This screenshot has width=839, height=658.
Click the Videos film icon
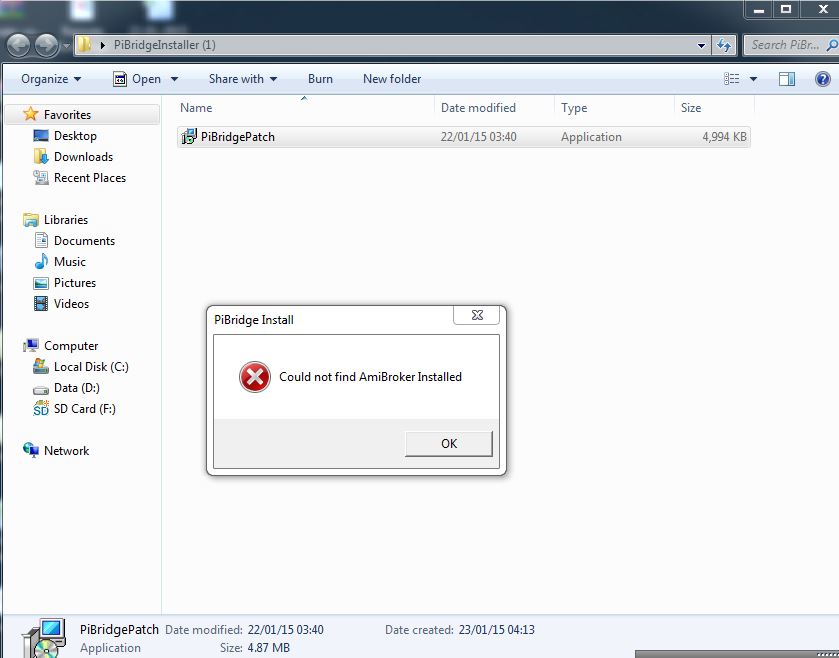pos(41,303)
